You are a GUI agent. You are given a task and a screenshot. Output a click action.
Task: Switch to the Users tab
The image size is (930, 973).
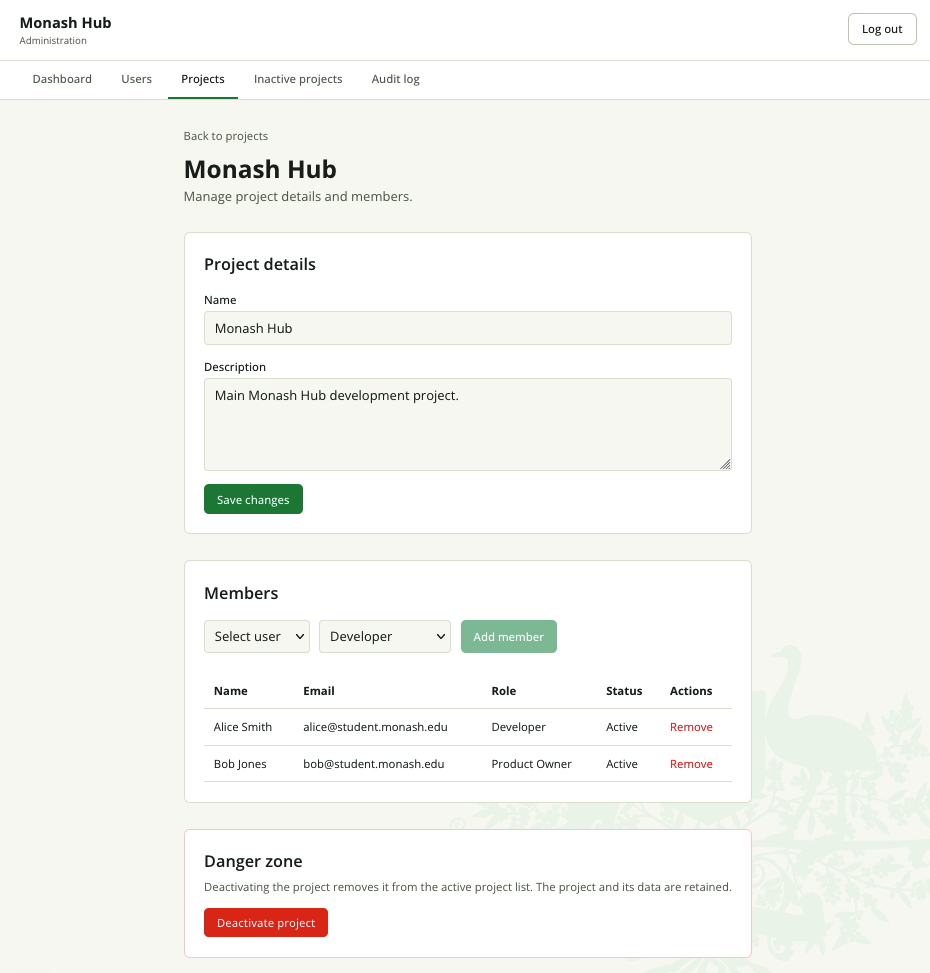coord(136,79)
